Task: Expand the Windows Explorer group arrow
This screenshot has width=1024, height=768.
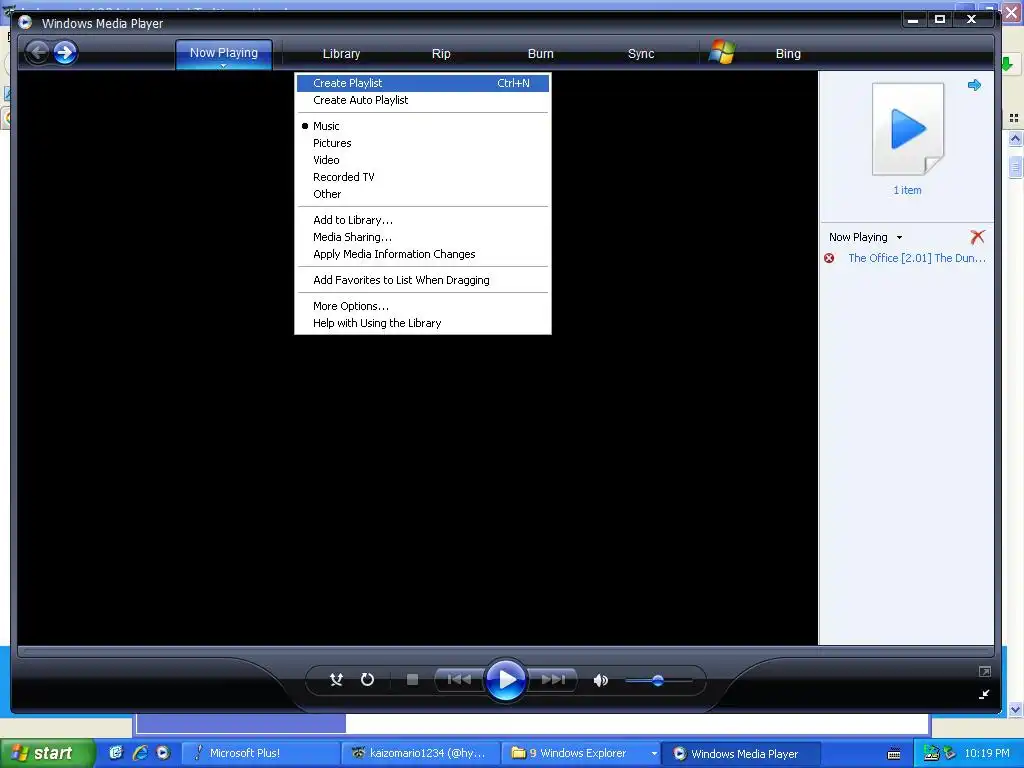Action: tap(654, 754)
